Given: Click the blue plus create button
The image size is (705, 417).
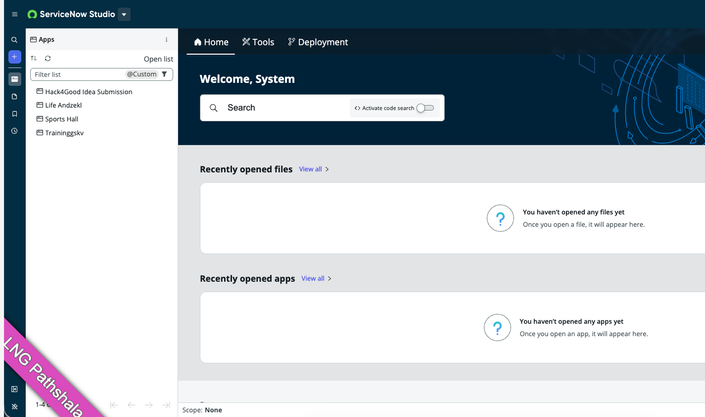Looking at the screenshot, I should [14, 57].
